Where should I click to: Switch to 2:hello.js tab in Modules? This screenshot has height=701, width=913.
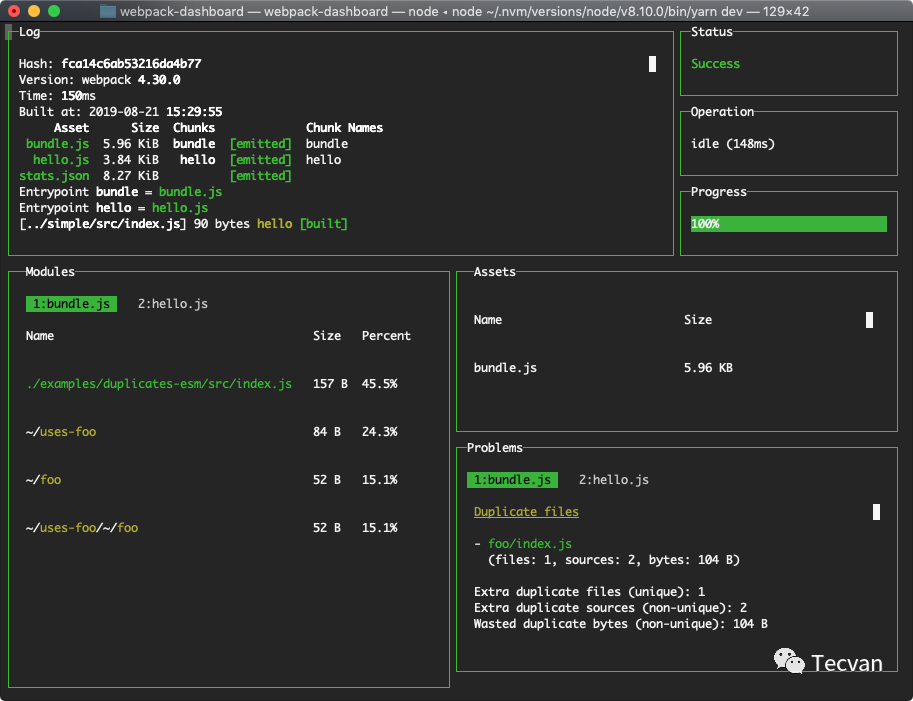pyautogui.click(x=173, y=304)
